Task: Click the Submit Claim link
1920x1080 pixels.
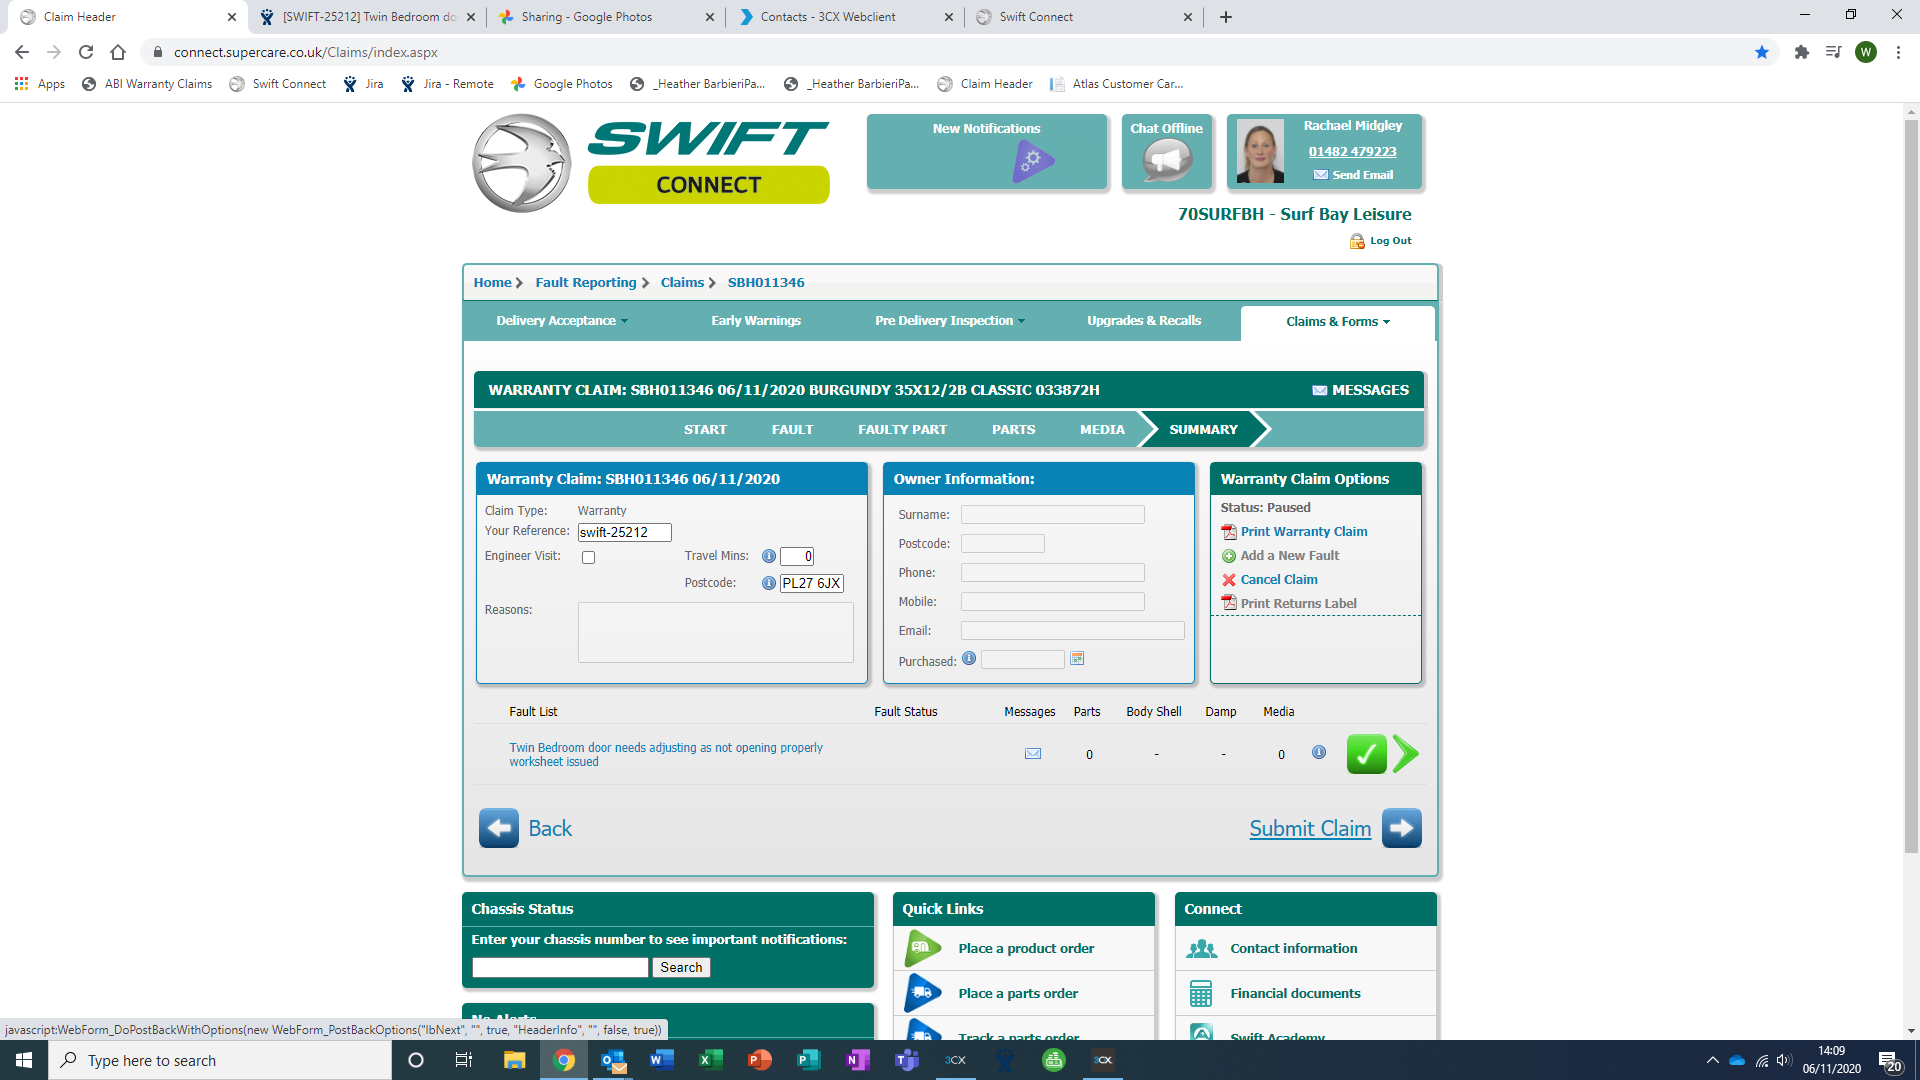Action: [1309, 828]
